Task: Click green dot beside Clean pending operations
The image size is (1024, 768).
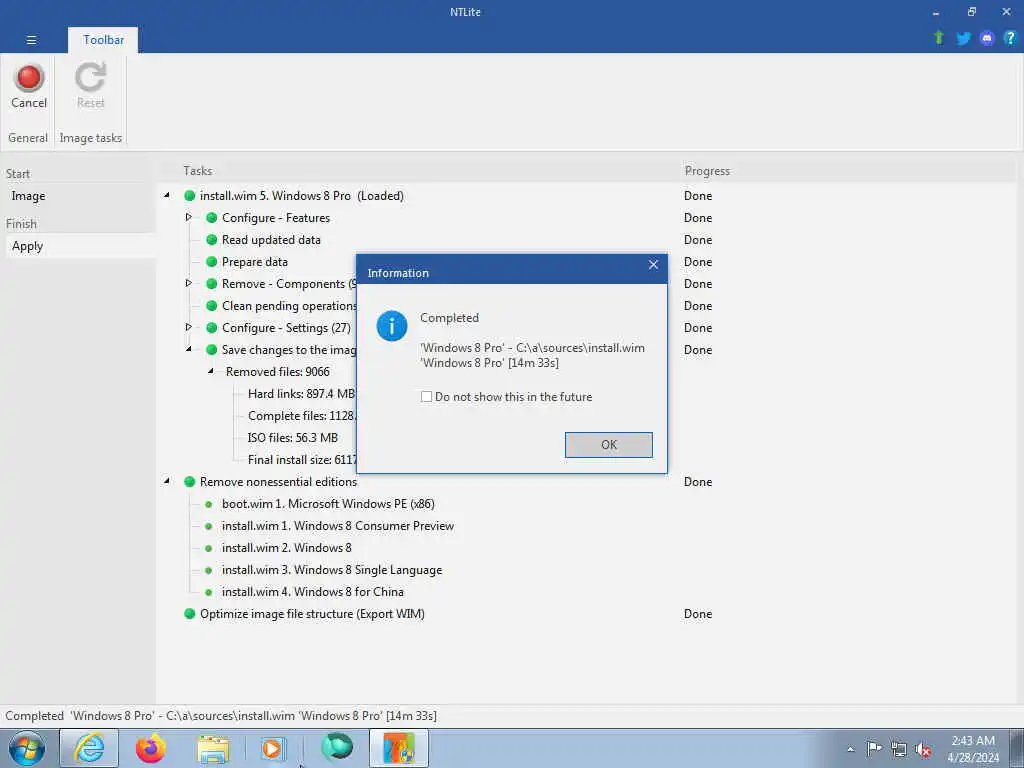Action: (x=211, y=306)
